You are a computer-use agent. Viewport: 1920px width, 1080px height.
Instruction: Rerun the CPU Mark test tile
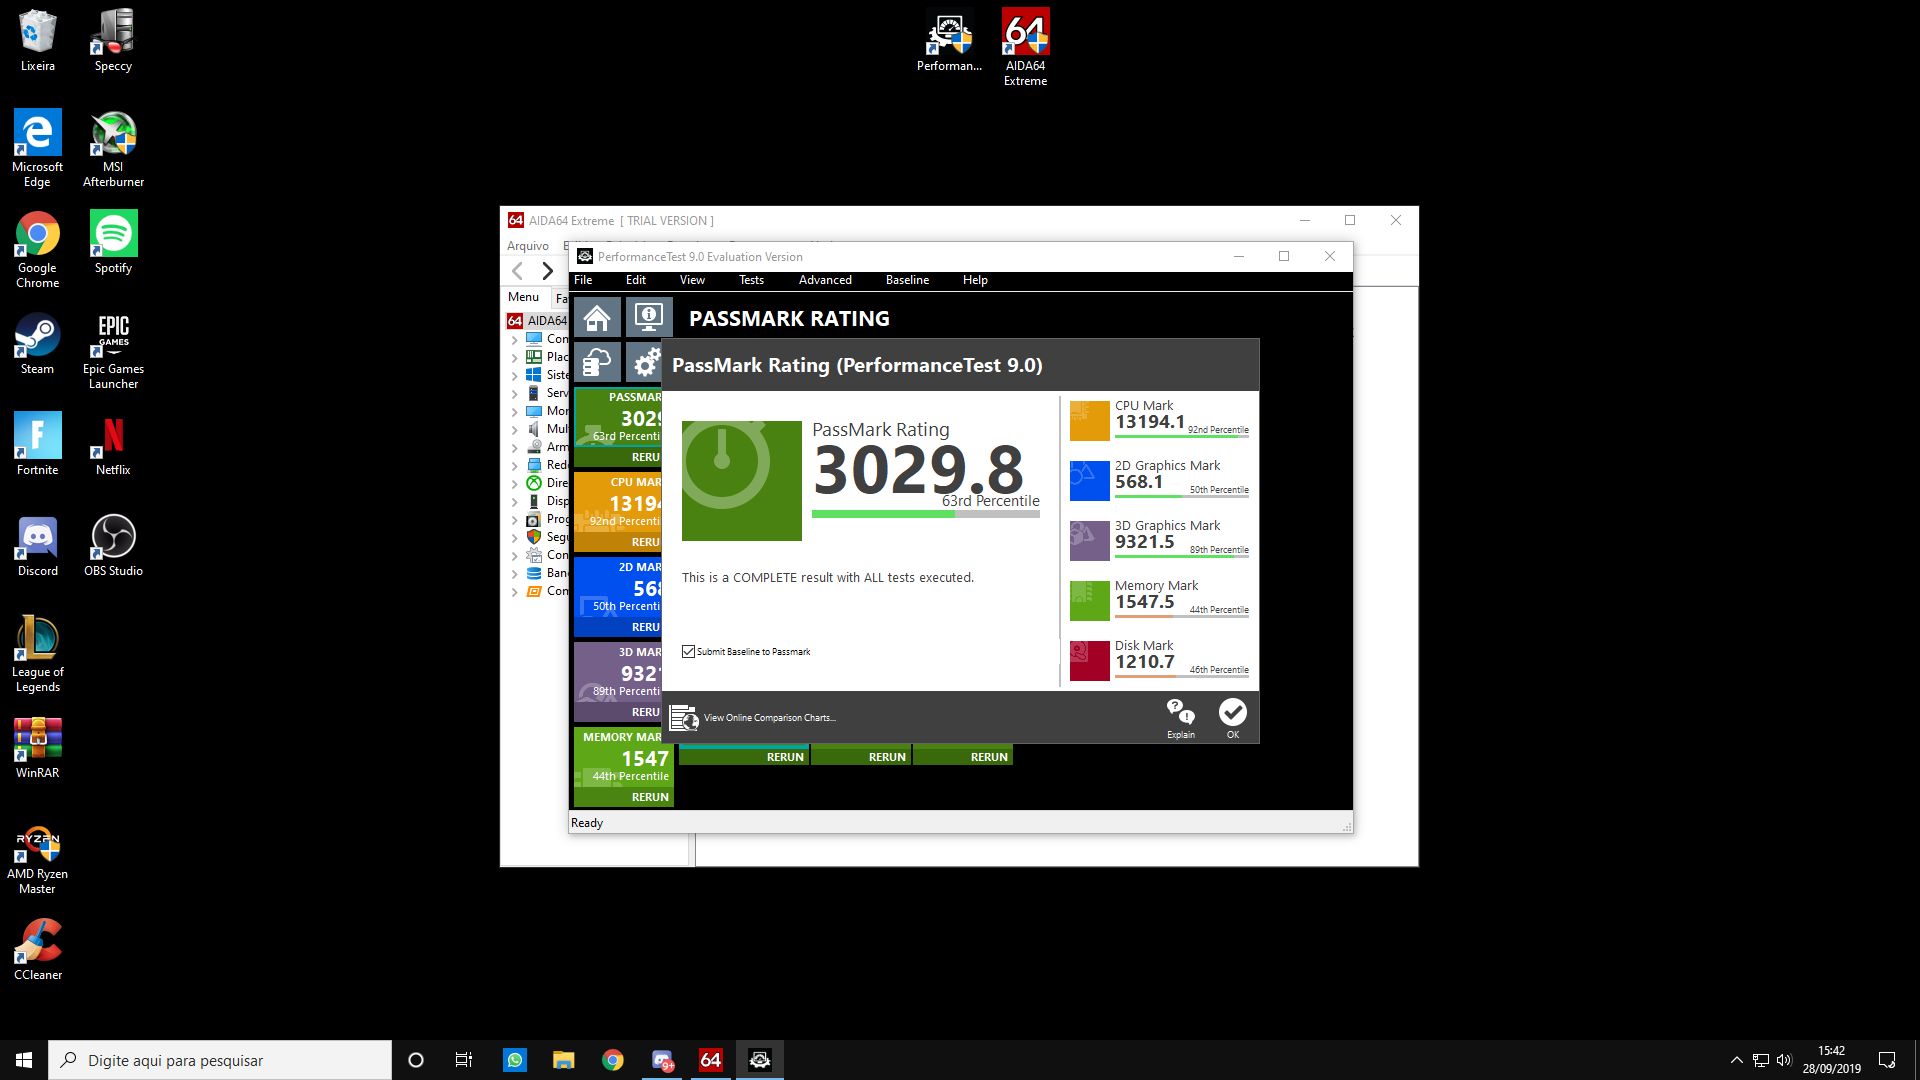[645, 542]
